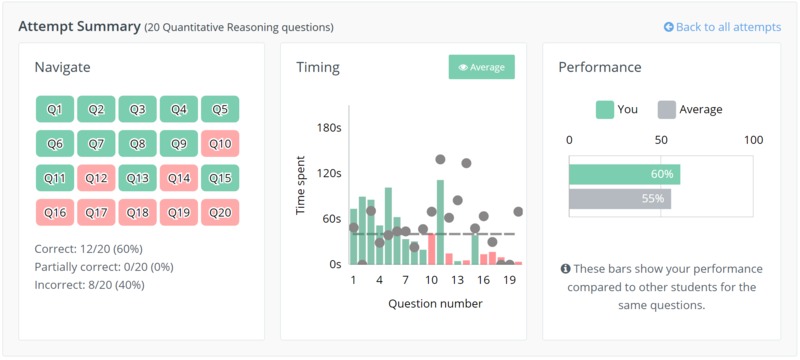This screenshot has height=360, width=800.
Task: Open question Q1 in Navigate
Action: pyautogui.click(x=55, y=109)
